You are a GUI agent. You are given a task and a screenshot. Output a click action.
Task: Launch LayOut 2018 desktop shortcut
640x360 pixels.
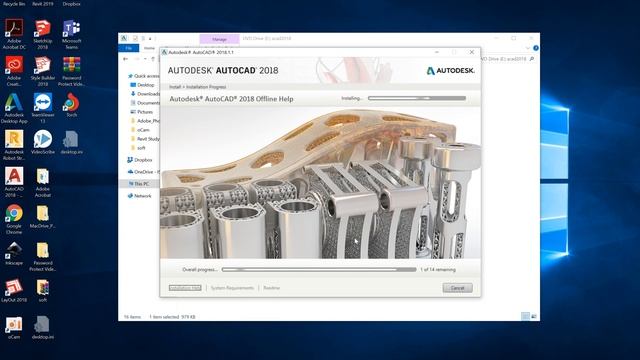(x=14, y=290)
